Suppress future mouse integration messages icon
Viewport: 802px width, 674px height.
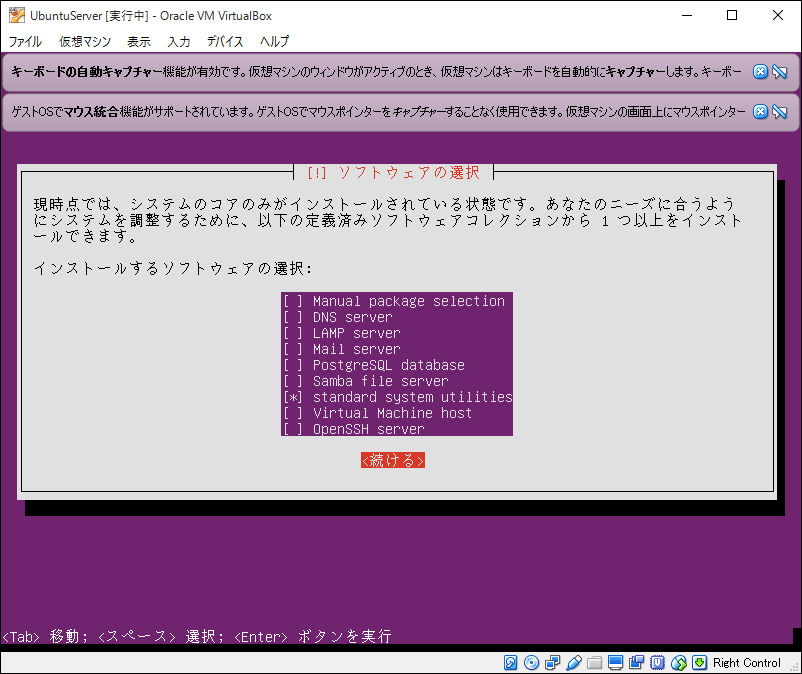(x=780, y=111)
